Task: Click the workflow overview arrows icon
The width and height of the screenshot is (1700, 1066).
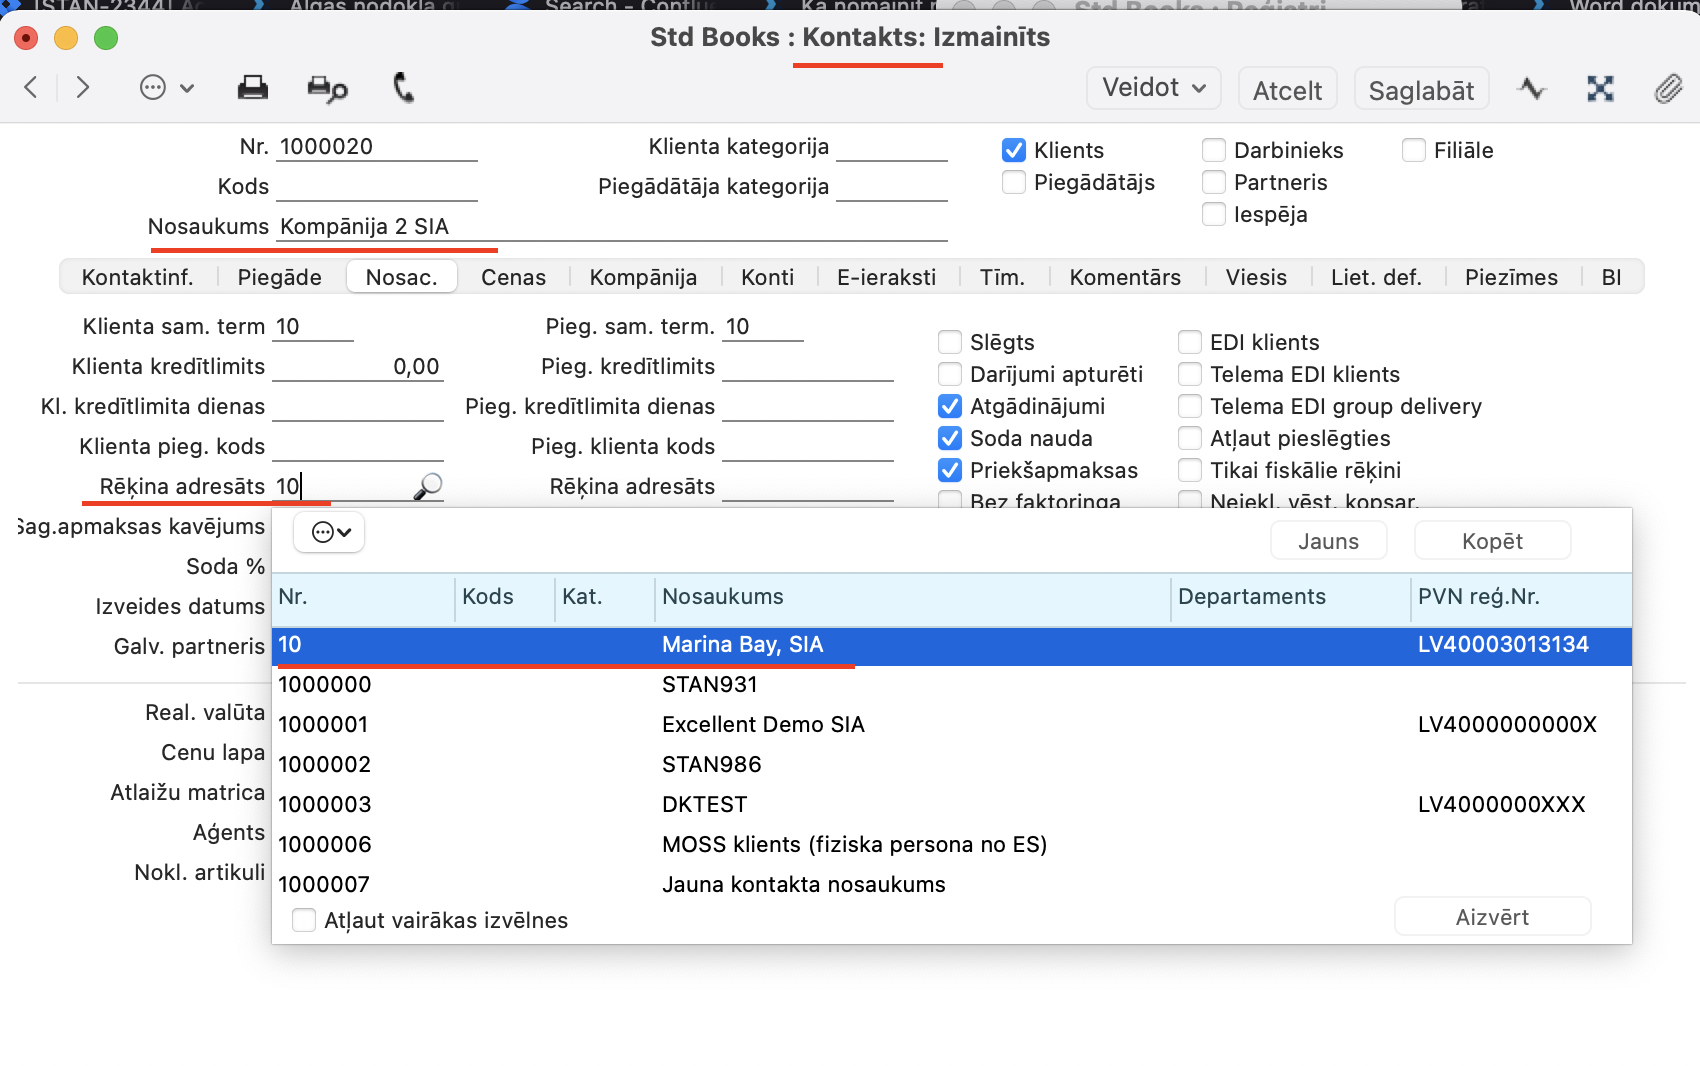Action: pyautogui.click(x=1600, y=89)
